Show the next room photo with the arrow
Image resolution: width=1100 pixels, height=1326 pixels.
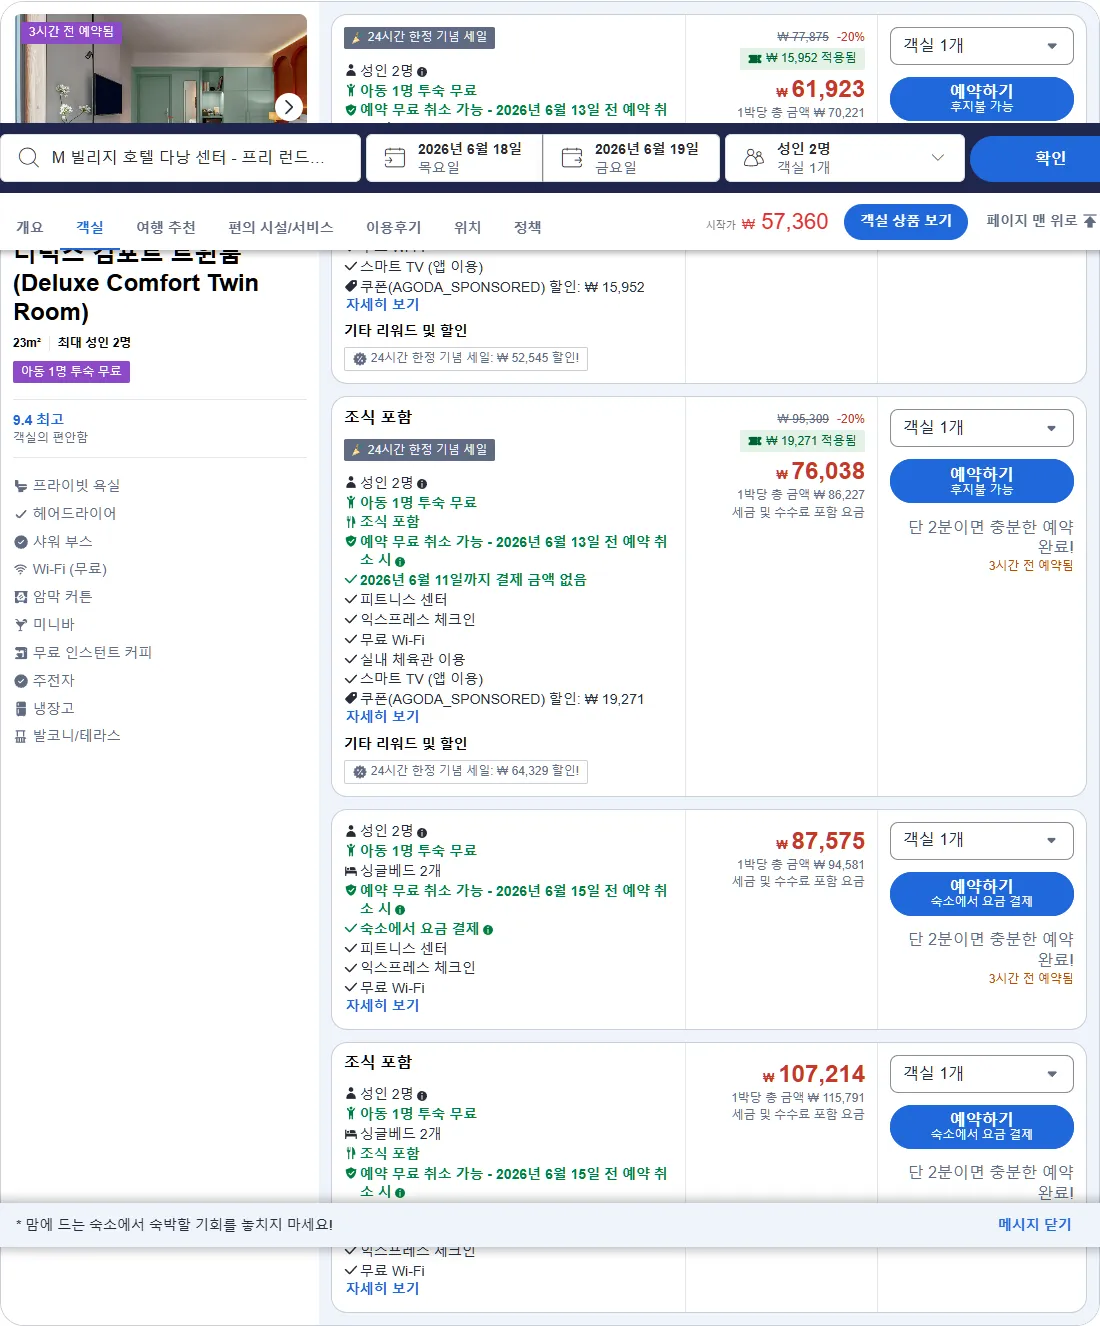[289, 106]
